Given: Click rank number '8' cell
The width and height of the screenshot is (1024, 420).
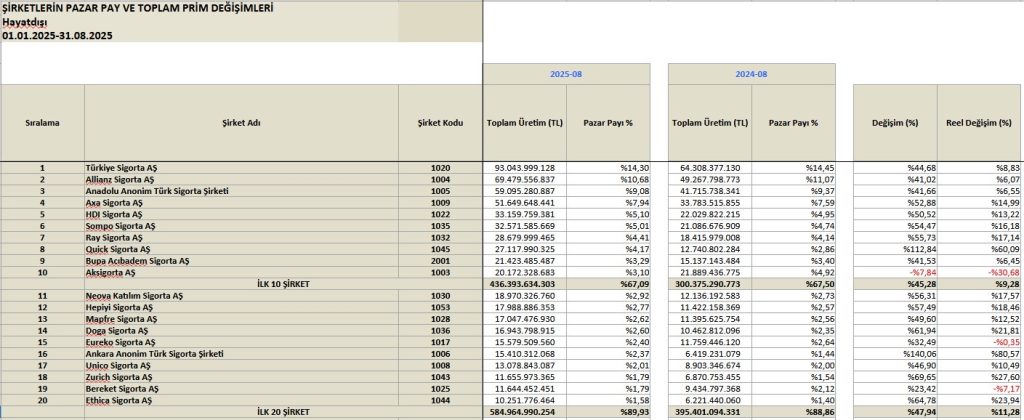Looking at the screenshot, I should tap(42, 249).
